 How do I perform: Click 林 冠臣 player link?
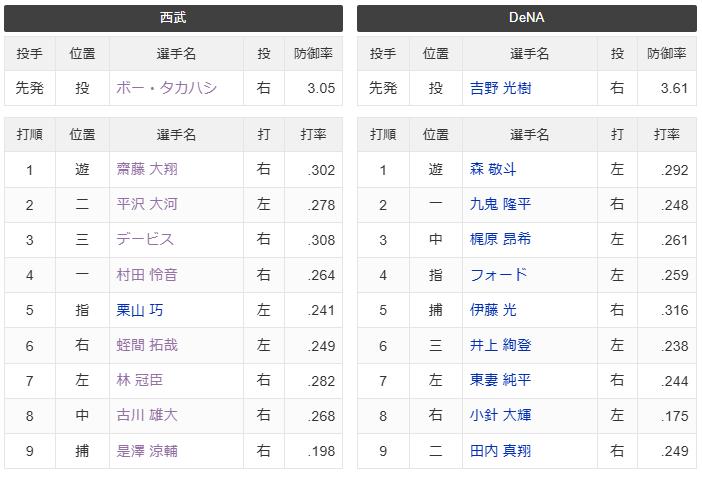(140, 380)
